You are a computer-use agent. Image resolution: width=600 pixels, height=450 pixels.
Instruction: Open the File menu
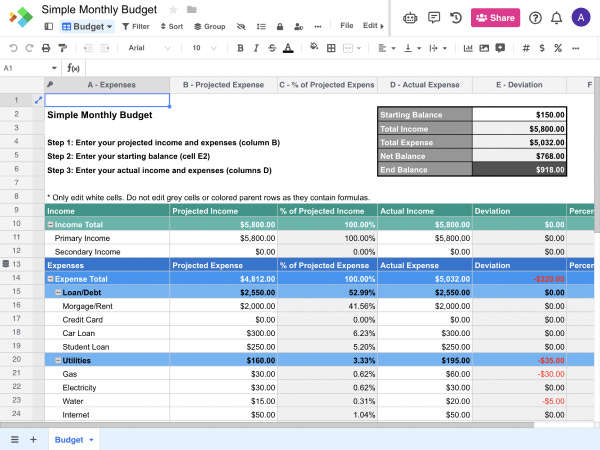(x=347, y=26)
